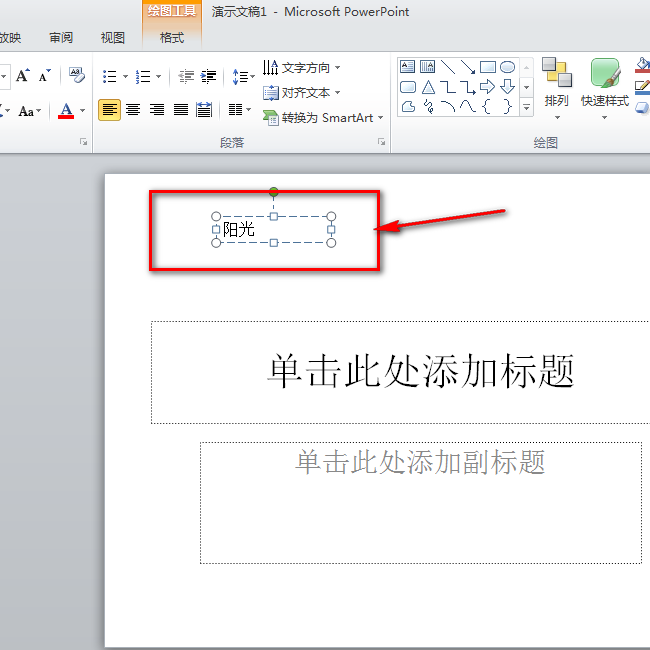Image resolution: width=650 pixels, height=650 pixels.
Task: Decrease the list indent level
Action: point(186,77)
